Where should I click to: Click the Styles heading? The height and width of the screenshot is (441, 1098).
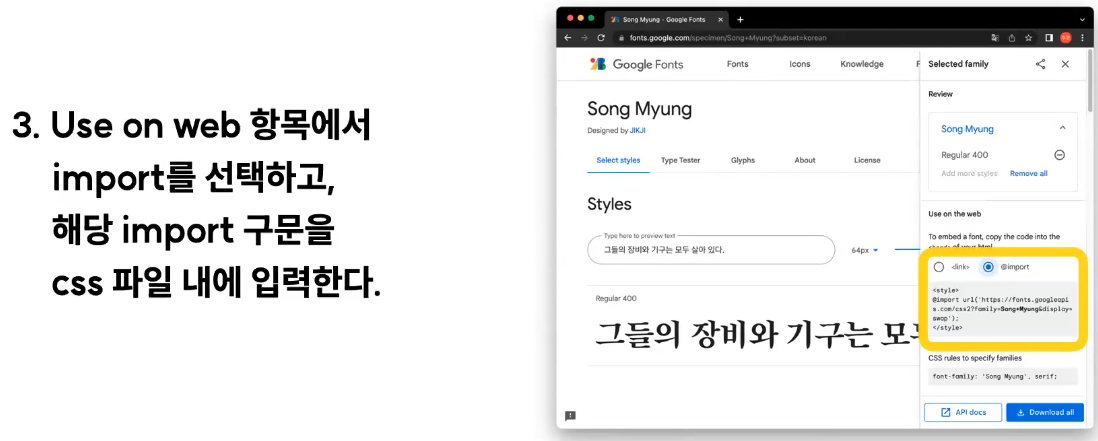point(609,204)
